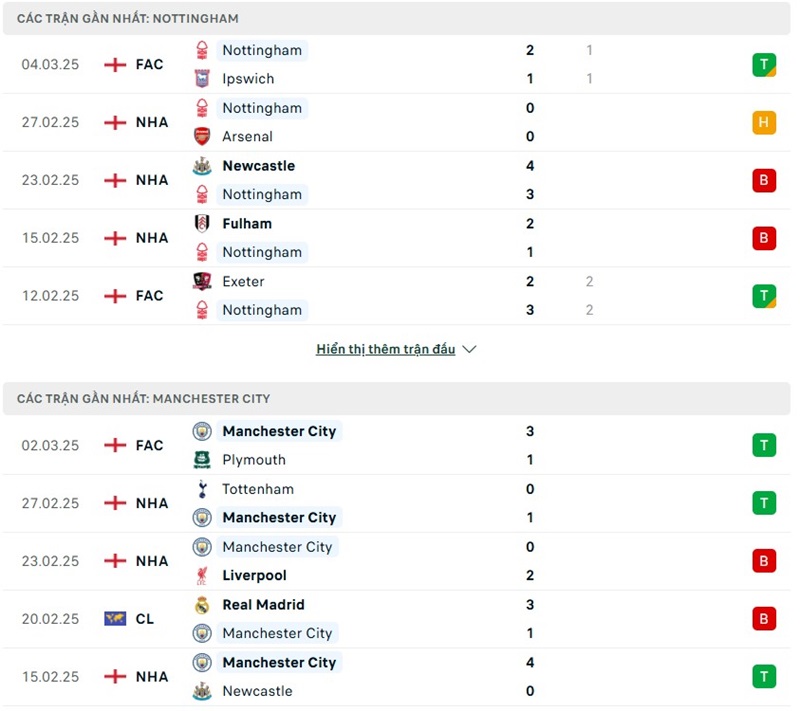800x711 pixels.
Task: Click the red B badge for Newcastle vs Nottingham
Action: click(x=764, y=181)
